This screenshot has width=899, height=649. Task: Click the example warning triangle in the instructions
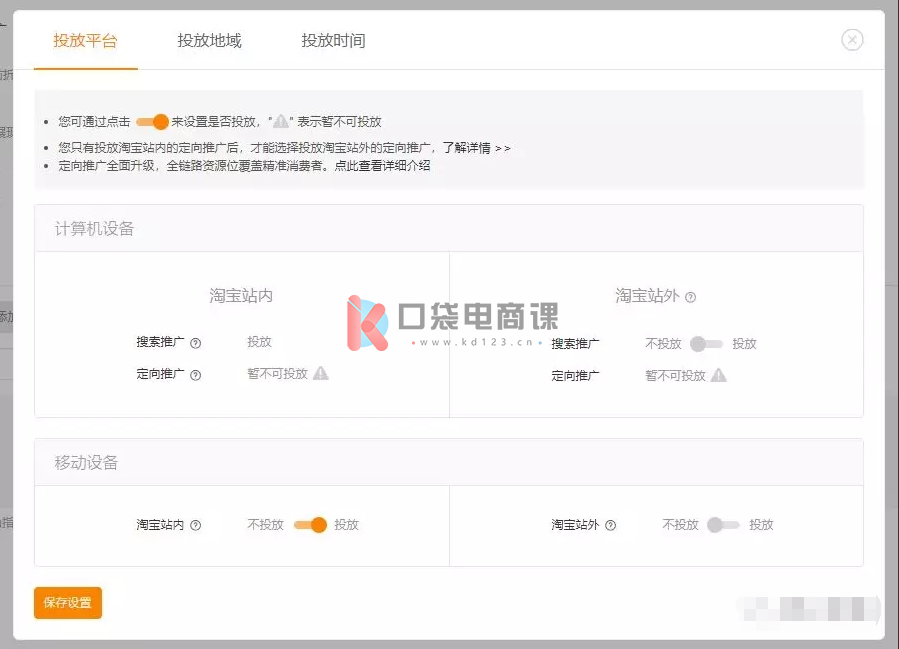coord(281,122)
